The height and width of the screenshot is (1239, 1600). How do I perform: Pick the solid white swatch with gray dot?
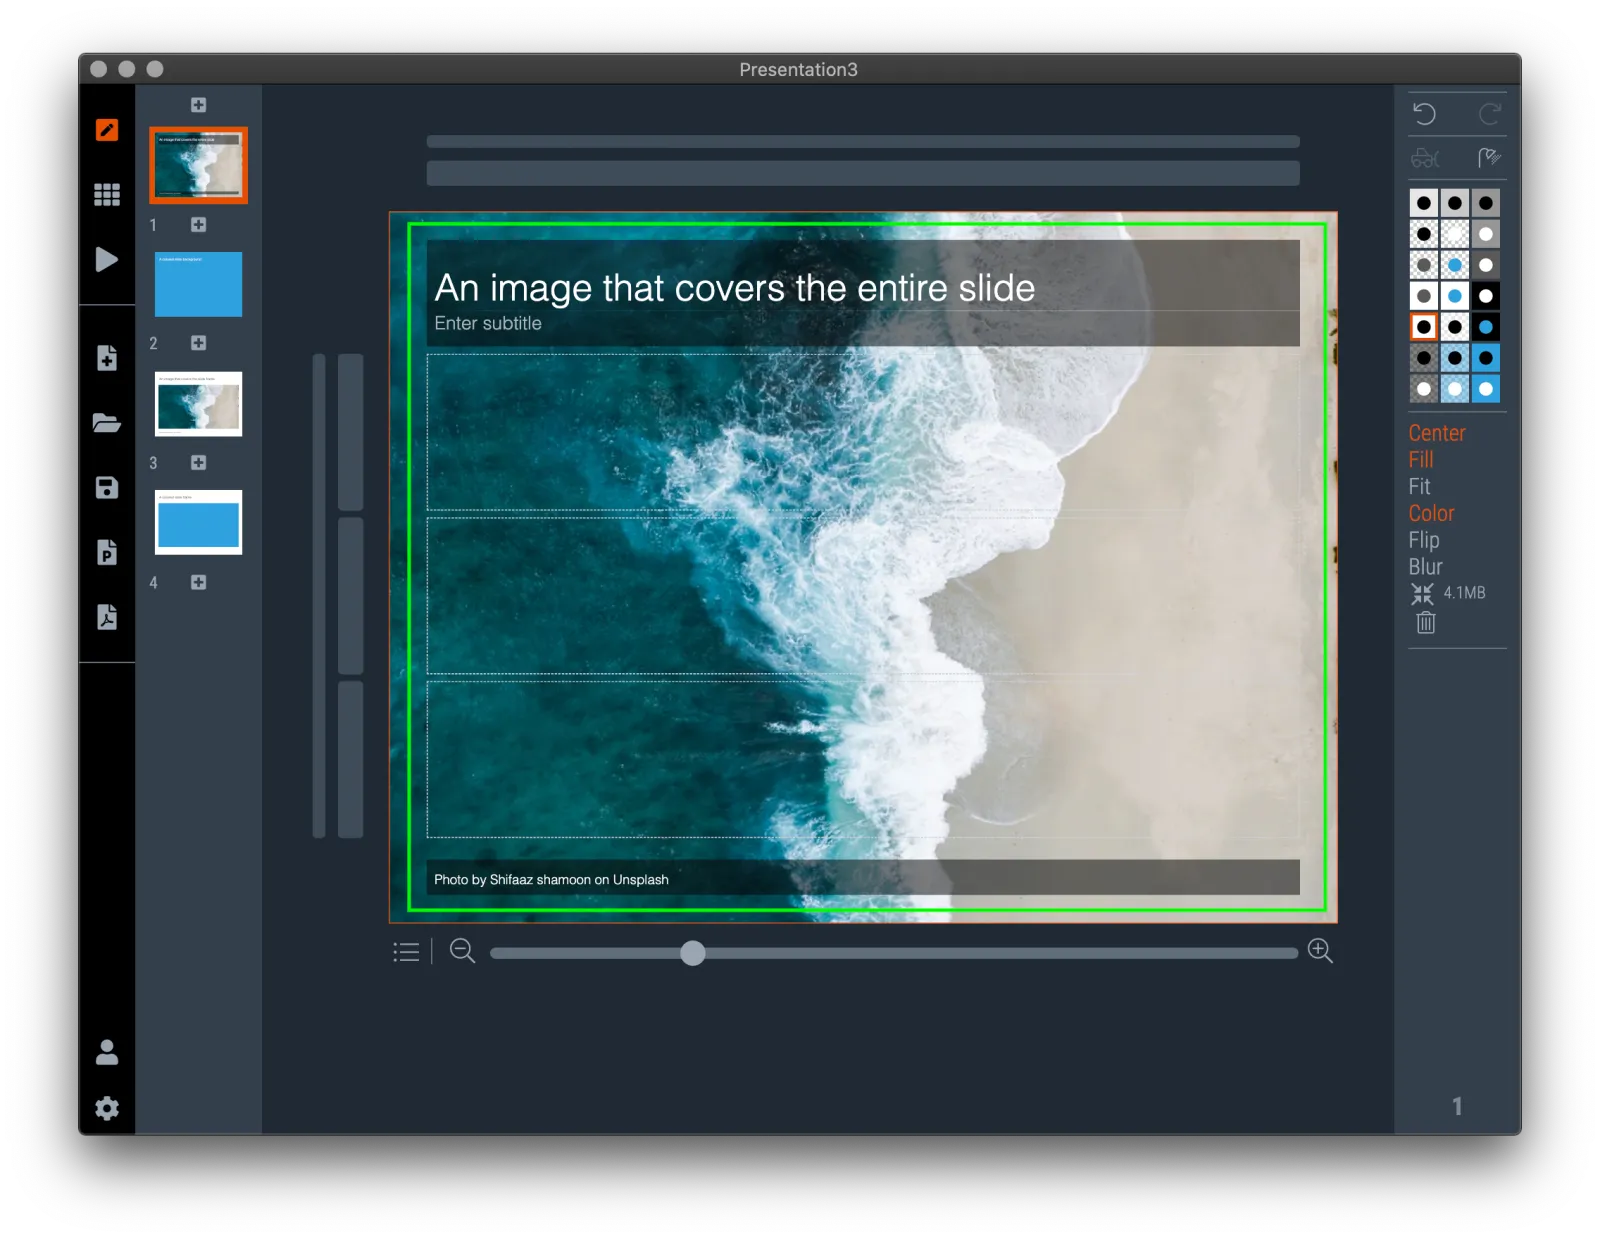click(x=1424, y=296)
